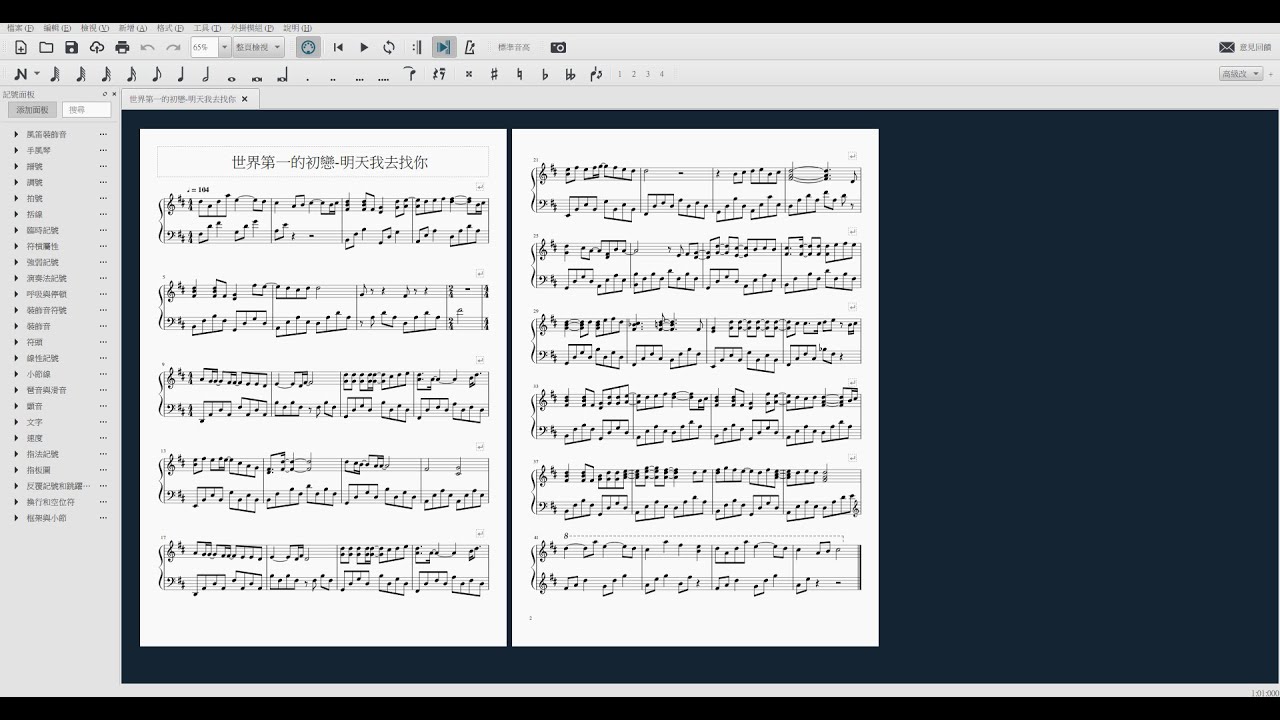This screenshot has width=1280, height=720.
Task: Apply the natural accidental
Action: tap(519, 74)
